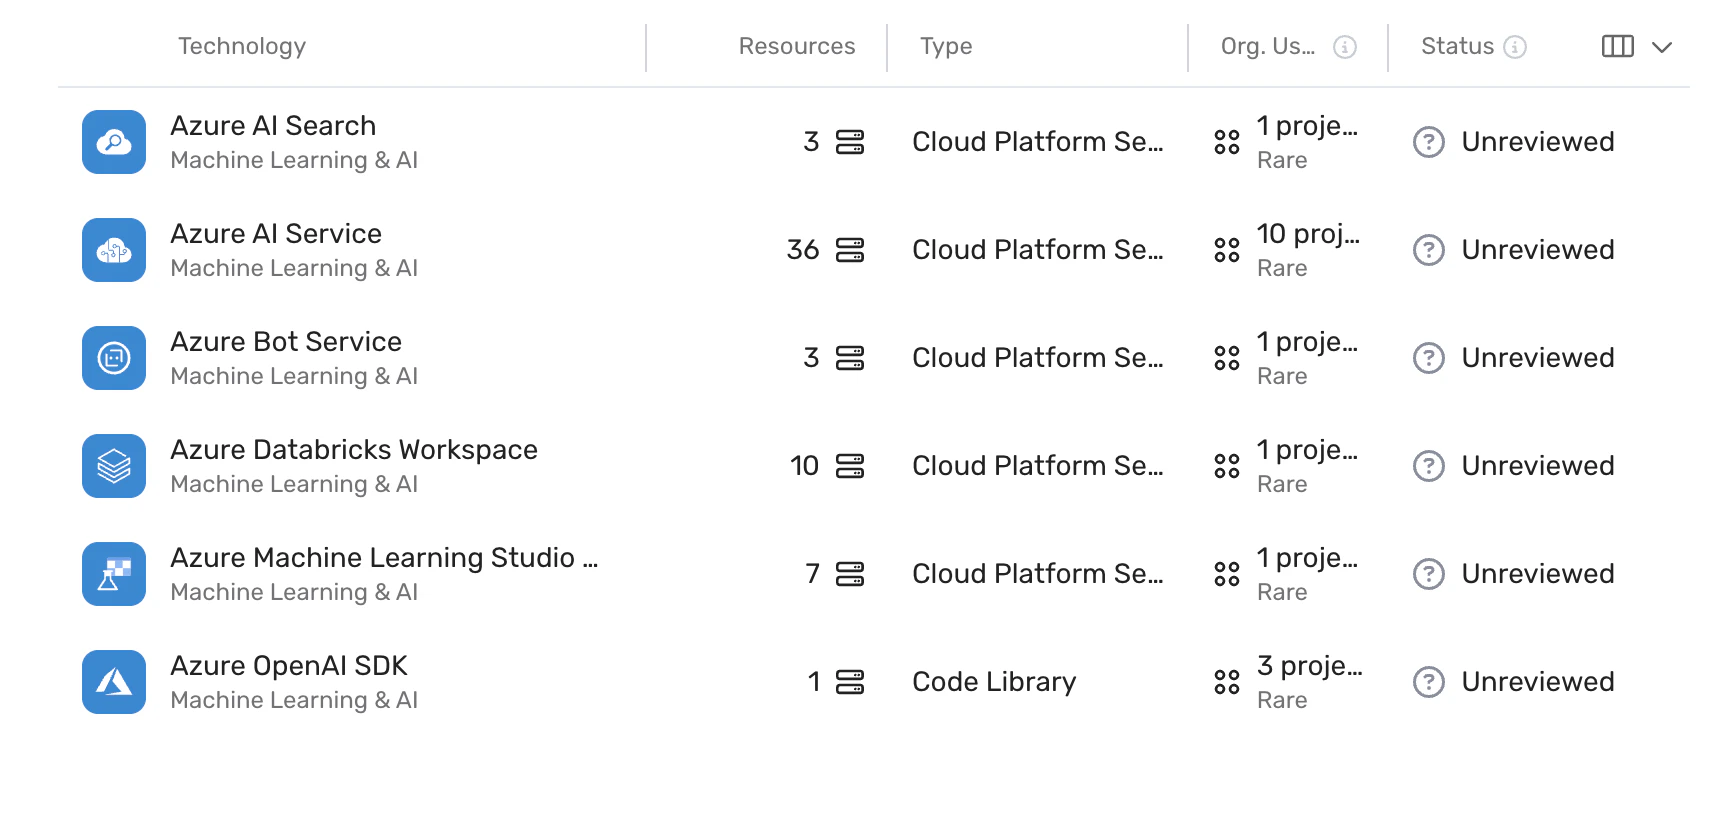
Task: Click org usage dots icon for Azure Machine Learning Studio
Action: [x=1227, y=574]
